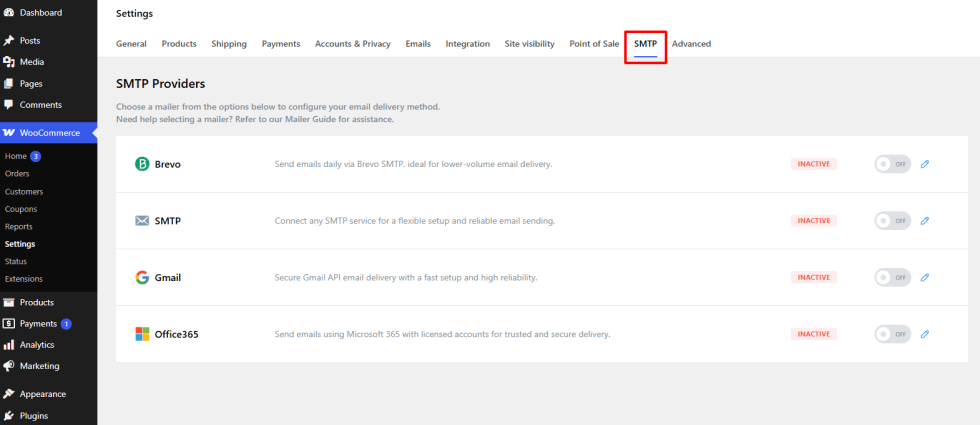
Task: Open the Analytics sidebar menu
Action: [38, 345]
